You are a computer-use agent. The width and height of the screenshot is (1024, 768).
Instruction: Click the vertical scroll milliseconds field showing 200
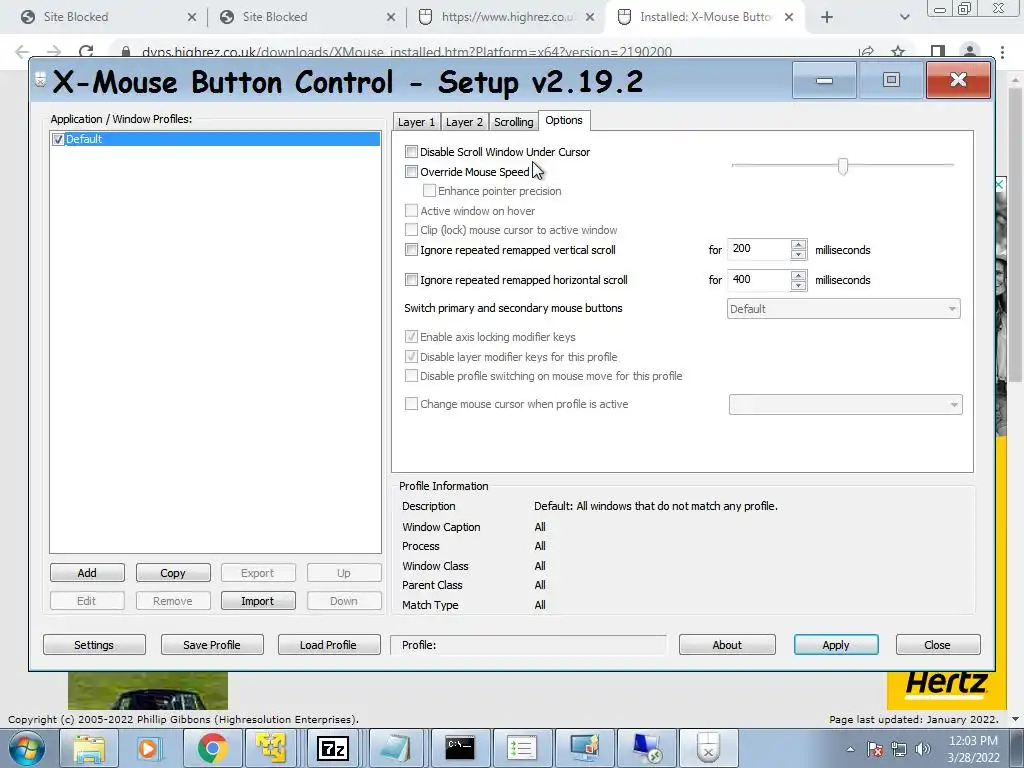[759, 249]
